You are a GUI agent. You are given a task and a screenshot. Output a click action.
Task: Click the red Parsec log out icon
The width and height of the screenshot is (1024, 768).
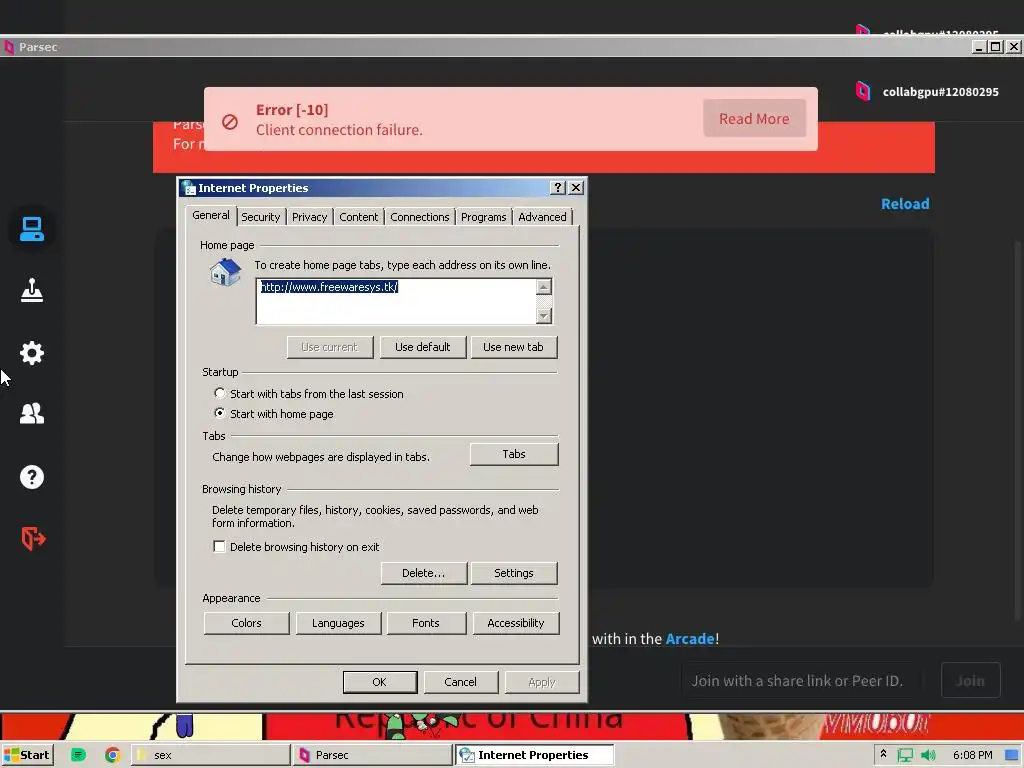[33, 538]
